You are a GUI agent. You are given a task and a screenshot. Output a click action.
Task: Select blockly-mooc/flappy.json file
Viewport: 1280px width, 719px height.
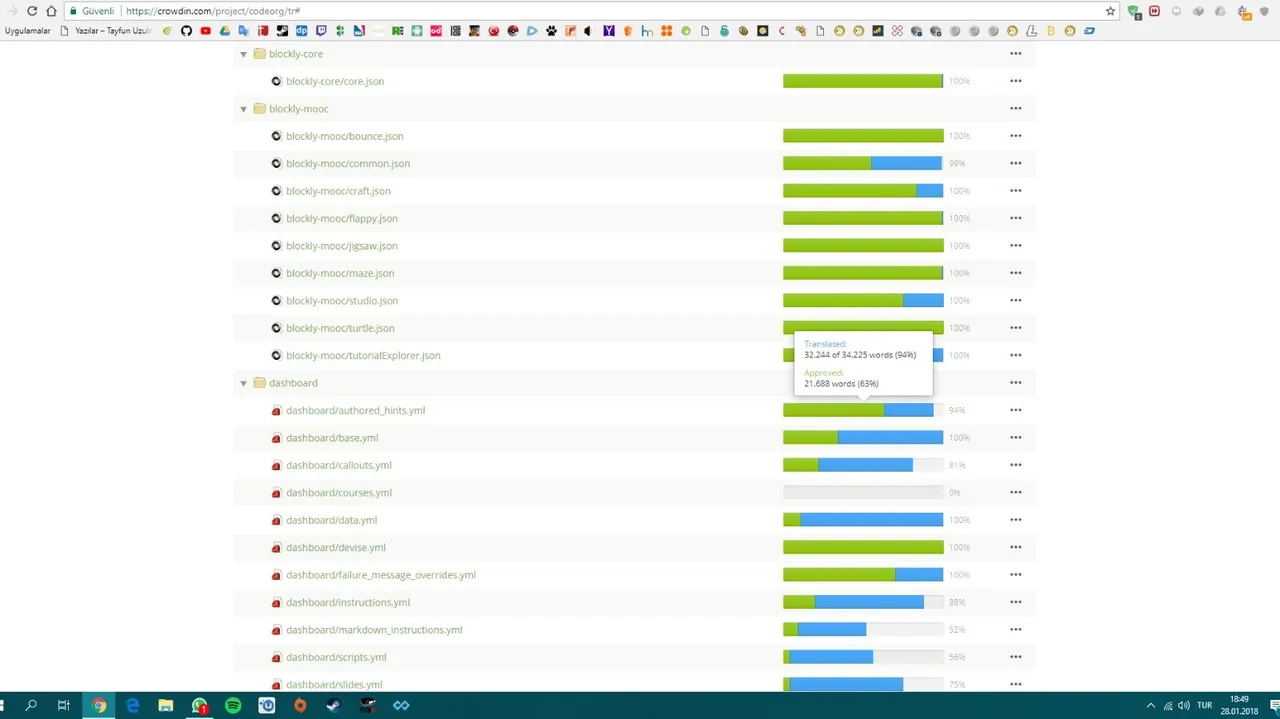pos(342,218)
